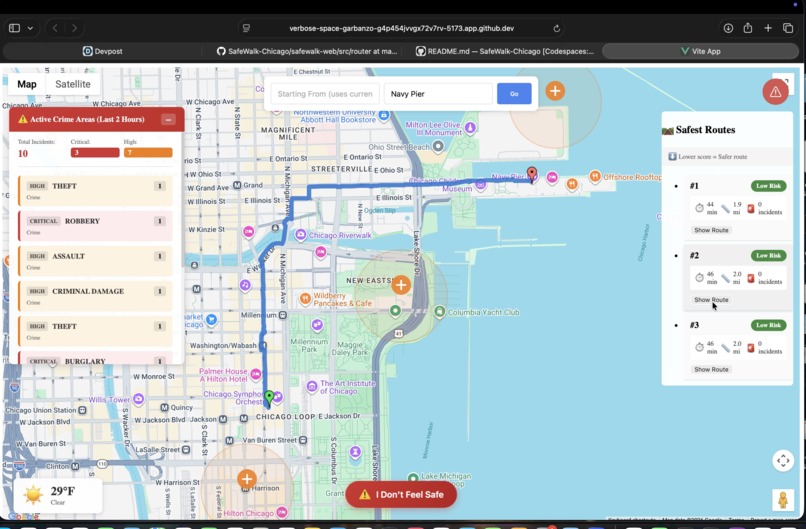This screenshot has width=806, height=529.
Task: Click the Starting From input field
Action: [x=325, y=94]
